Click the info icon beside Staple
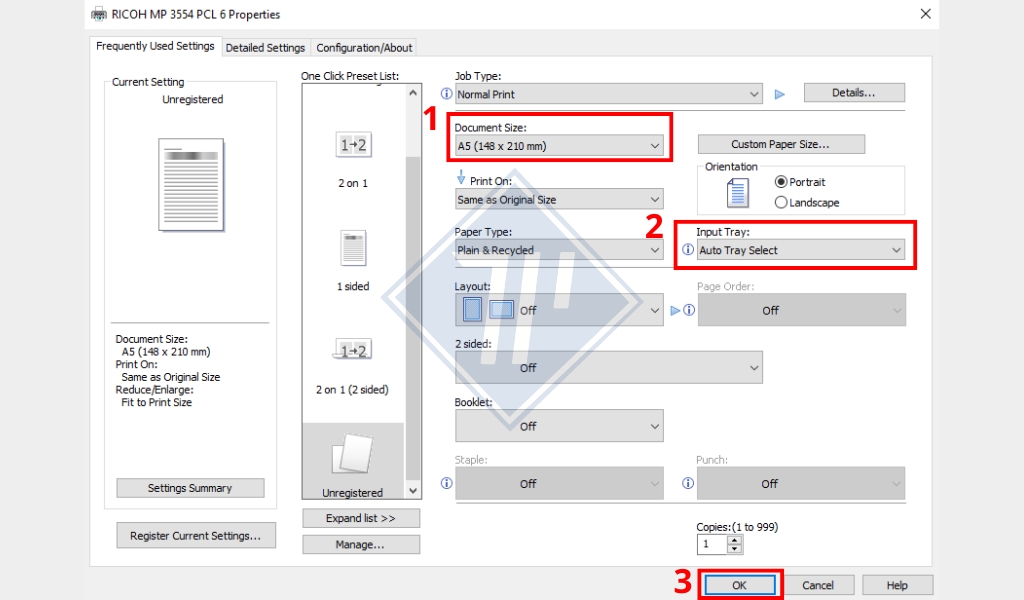The width and height of the screenshot is (1024, 600). click(x=446, y=483)
